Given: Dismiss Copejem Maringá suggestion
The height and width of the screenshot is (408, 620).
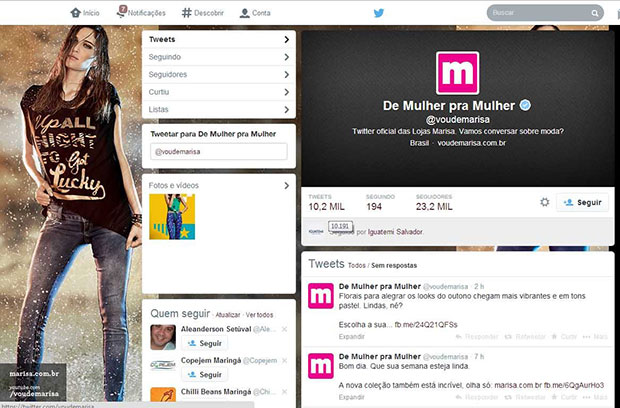Looking at the screenshot, I should 284,360.
